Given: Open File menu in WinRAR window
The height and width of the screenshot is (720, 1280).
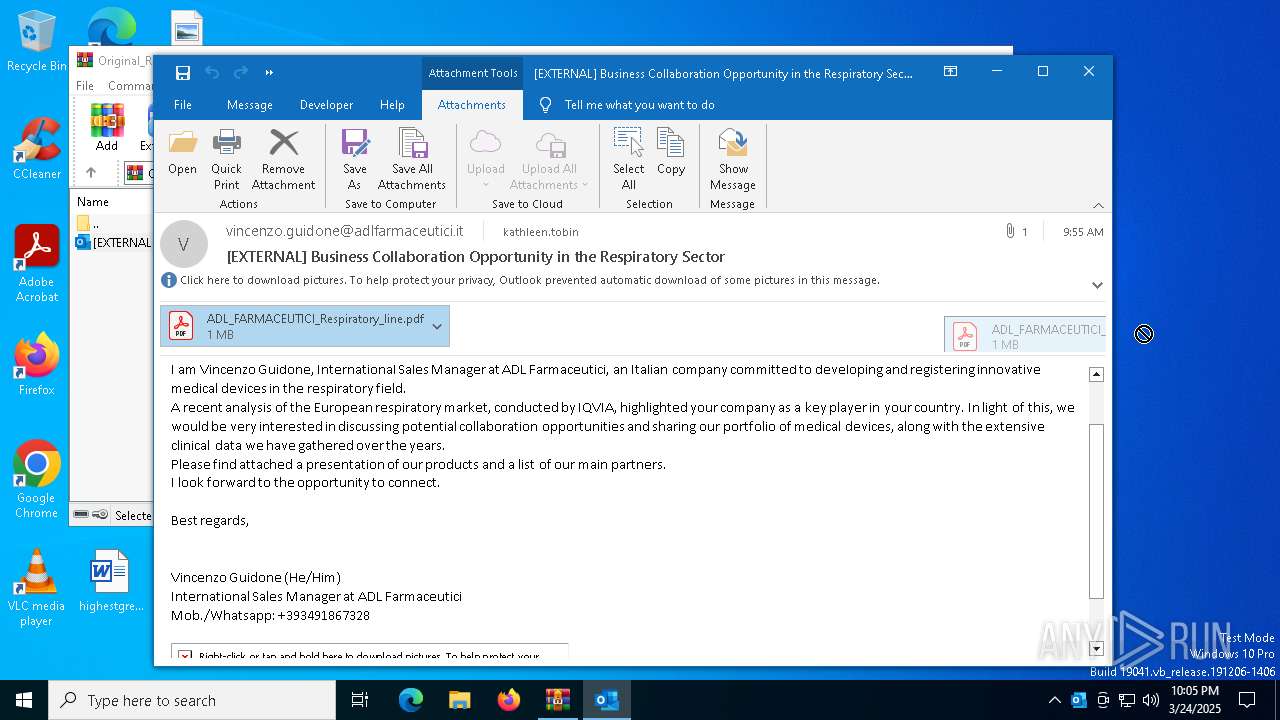Looking at the screenshot, I should coord(85,86).
